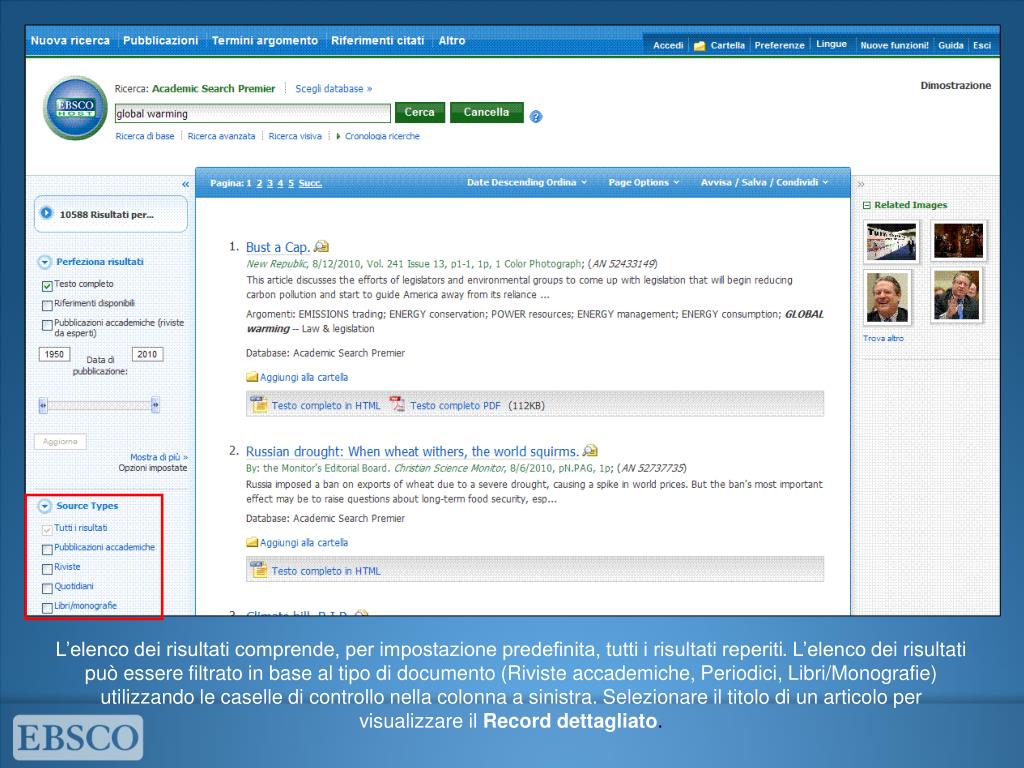
Task: Open Date Descending Ordina dropdown
Action: point(526,182)
